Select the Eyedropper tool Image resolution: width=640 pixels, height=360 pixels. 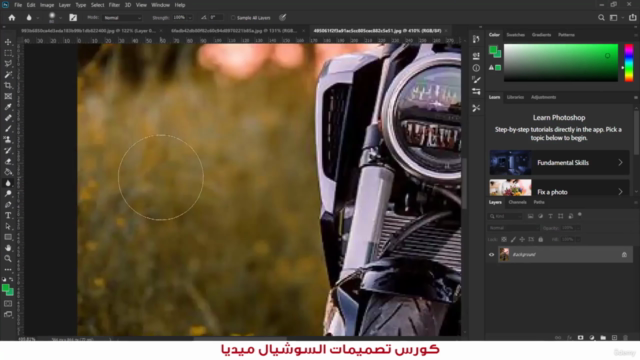[8, 107]
